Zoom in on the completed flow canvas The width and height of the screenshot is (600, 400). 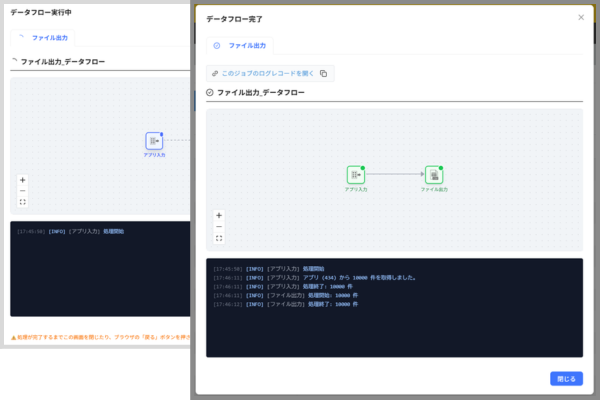219,216
